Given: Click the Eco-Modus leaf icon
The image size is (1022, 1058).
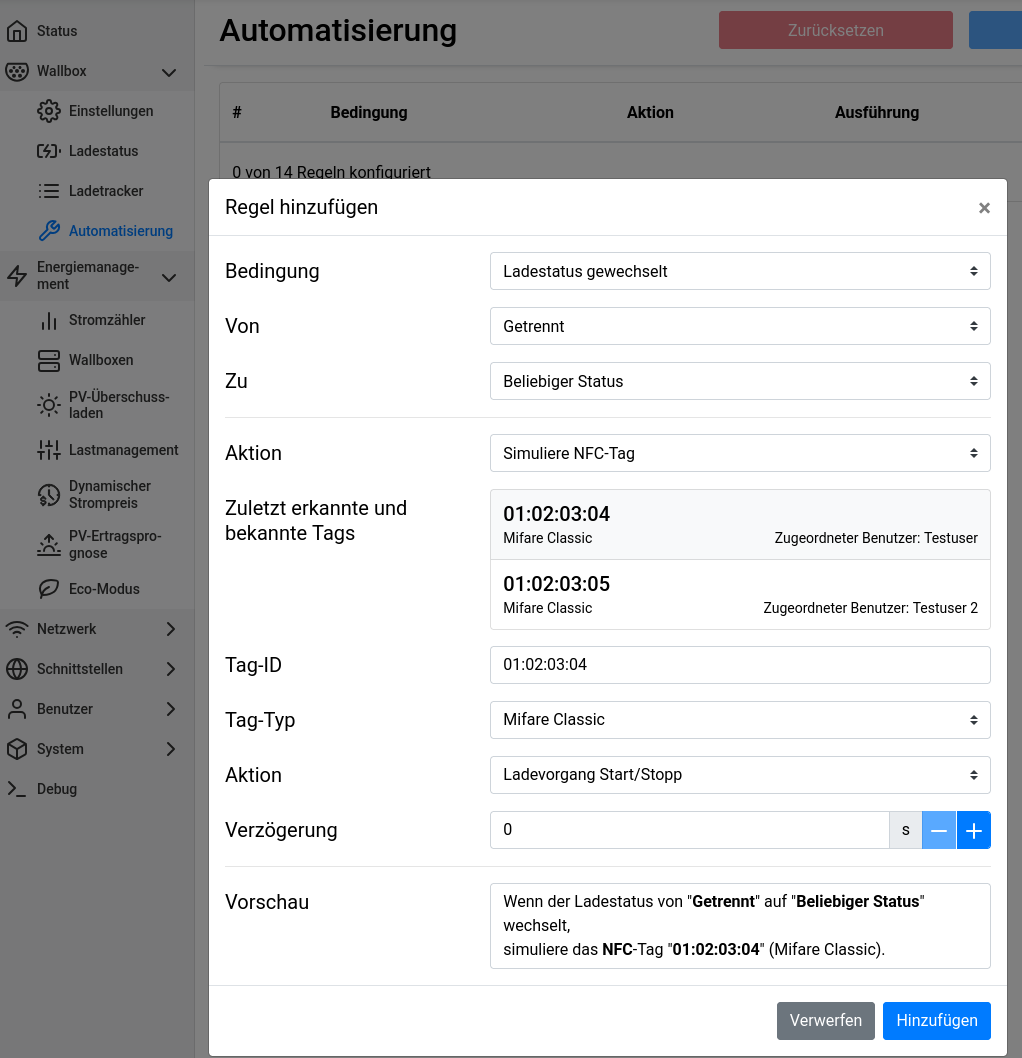Looking at the screenshot, I should pyautogui.click(x=49, y=589).
